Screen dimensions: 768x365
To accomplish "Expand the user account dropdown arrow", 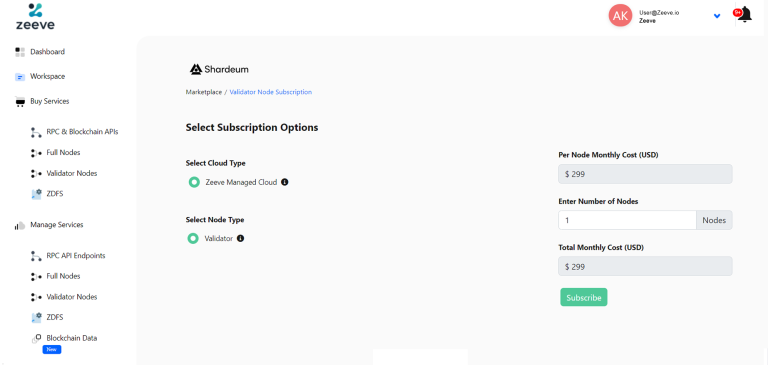I will click(717, 16).
